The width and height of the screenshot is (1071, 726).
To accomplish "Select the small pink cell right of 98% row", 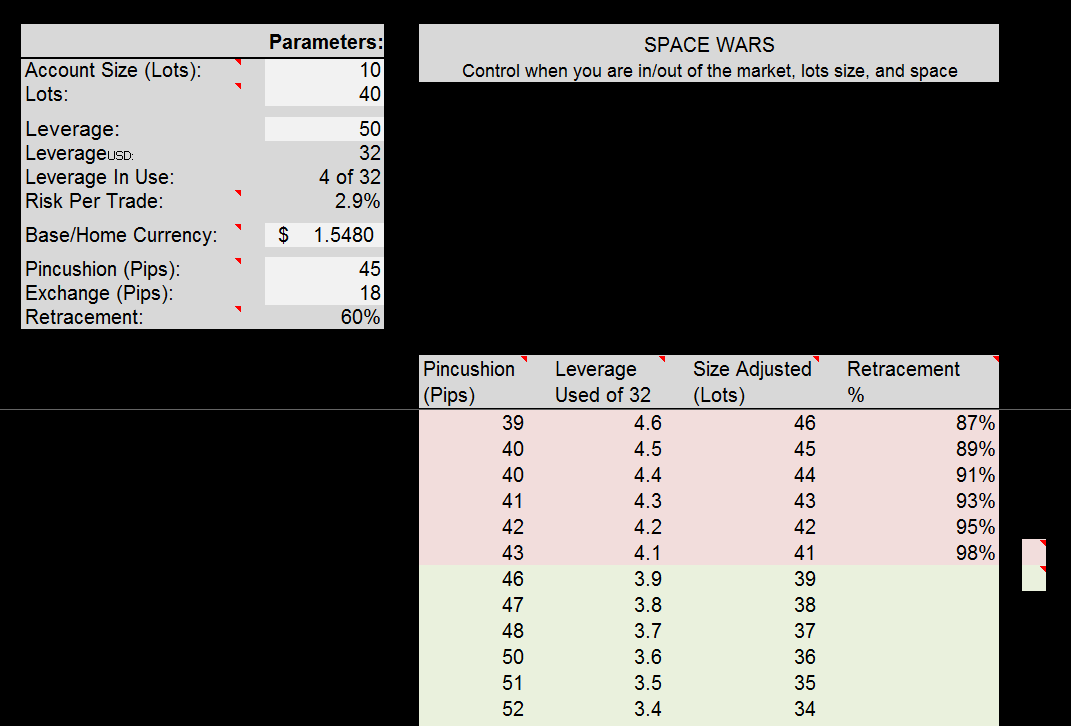I will [x=1033, y=552].
